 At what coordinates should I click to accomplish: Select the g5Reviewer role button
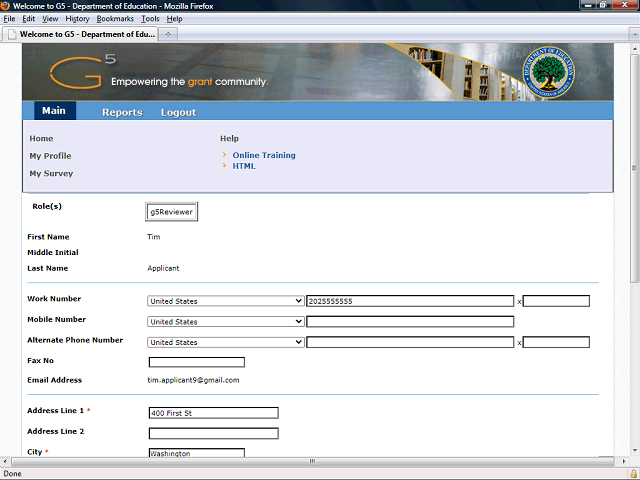pyautogui.click(x=172, y=212)
